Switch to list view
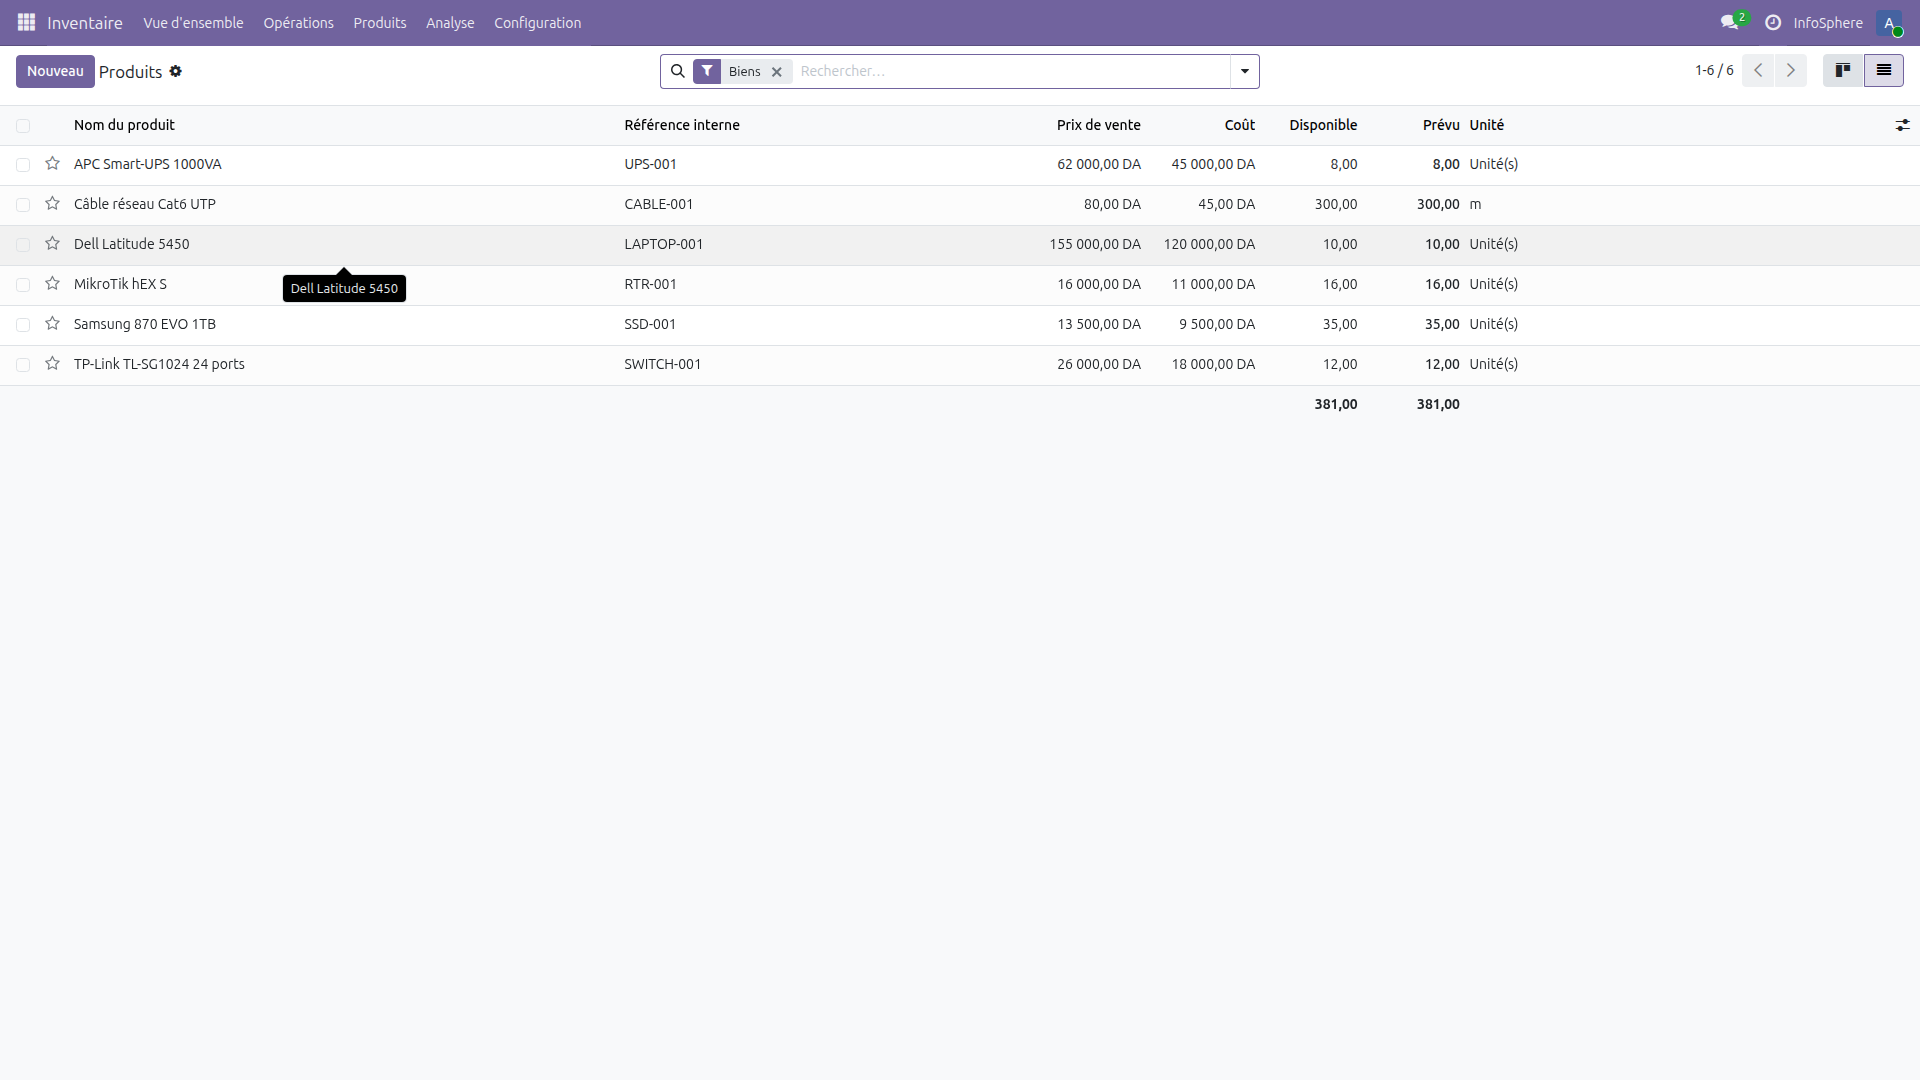Screen dimensions: 1920x1080 [x=1885, y=70]
